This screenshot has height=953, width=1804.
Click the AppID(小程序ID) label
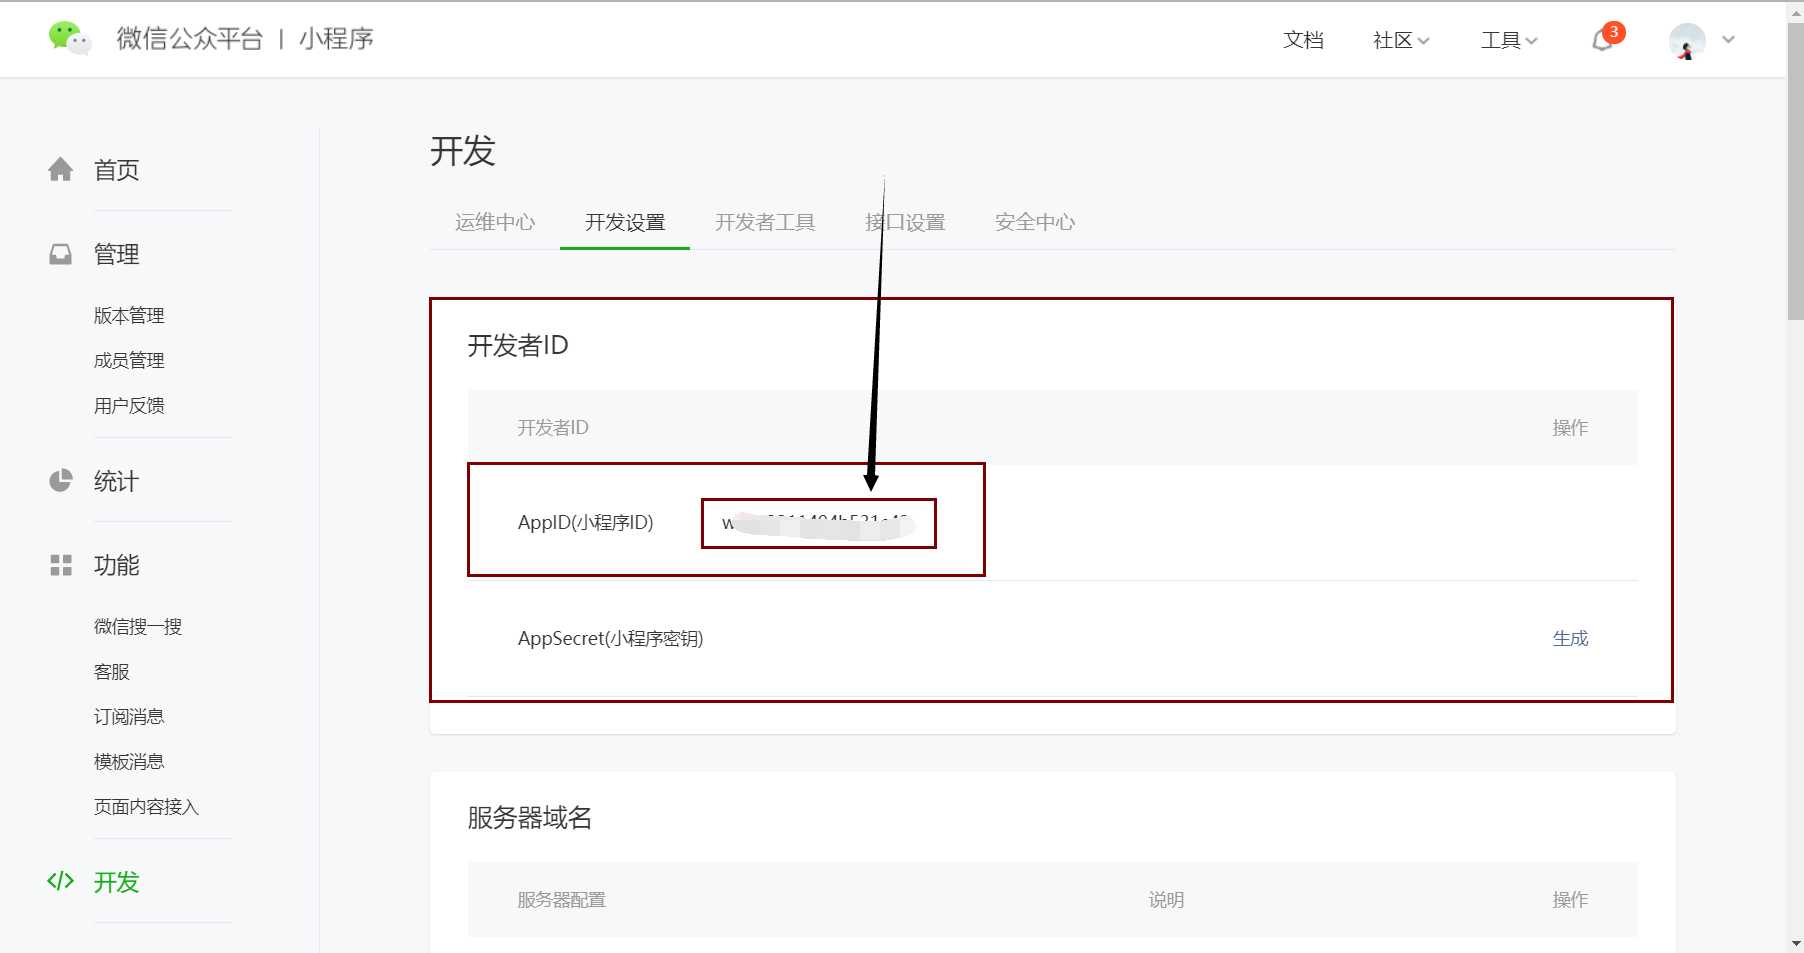(x=585, y=522)
